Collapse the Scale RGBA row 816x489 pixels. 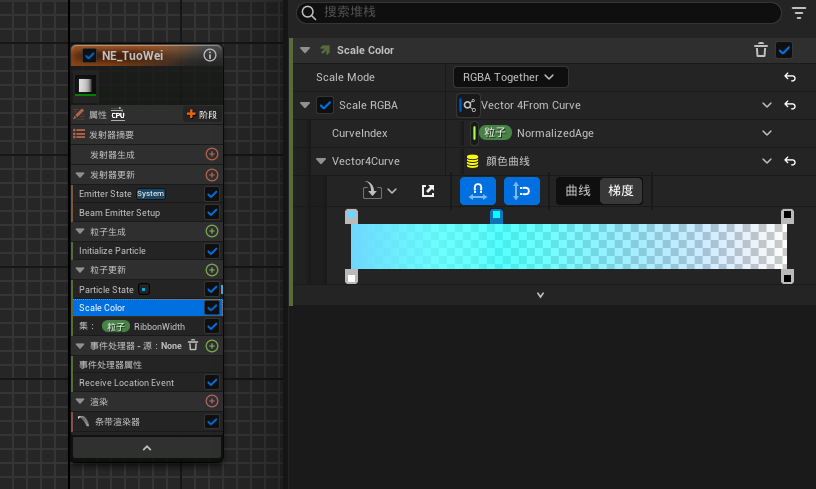pyautogui.click(x=305, y=105)
